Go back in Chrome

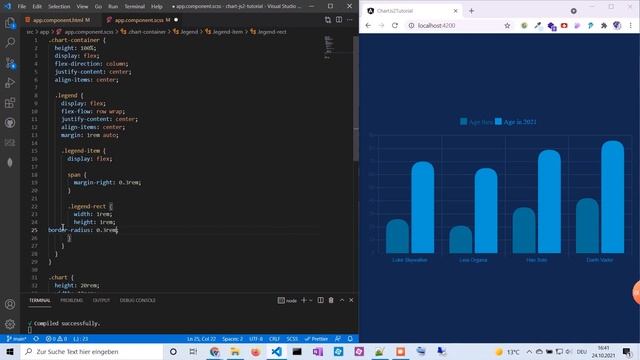[368, 25]
